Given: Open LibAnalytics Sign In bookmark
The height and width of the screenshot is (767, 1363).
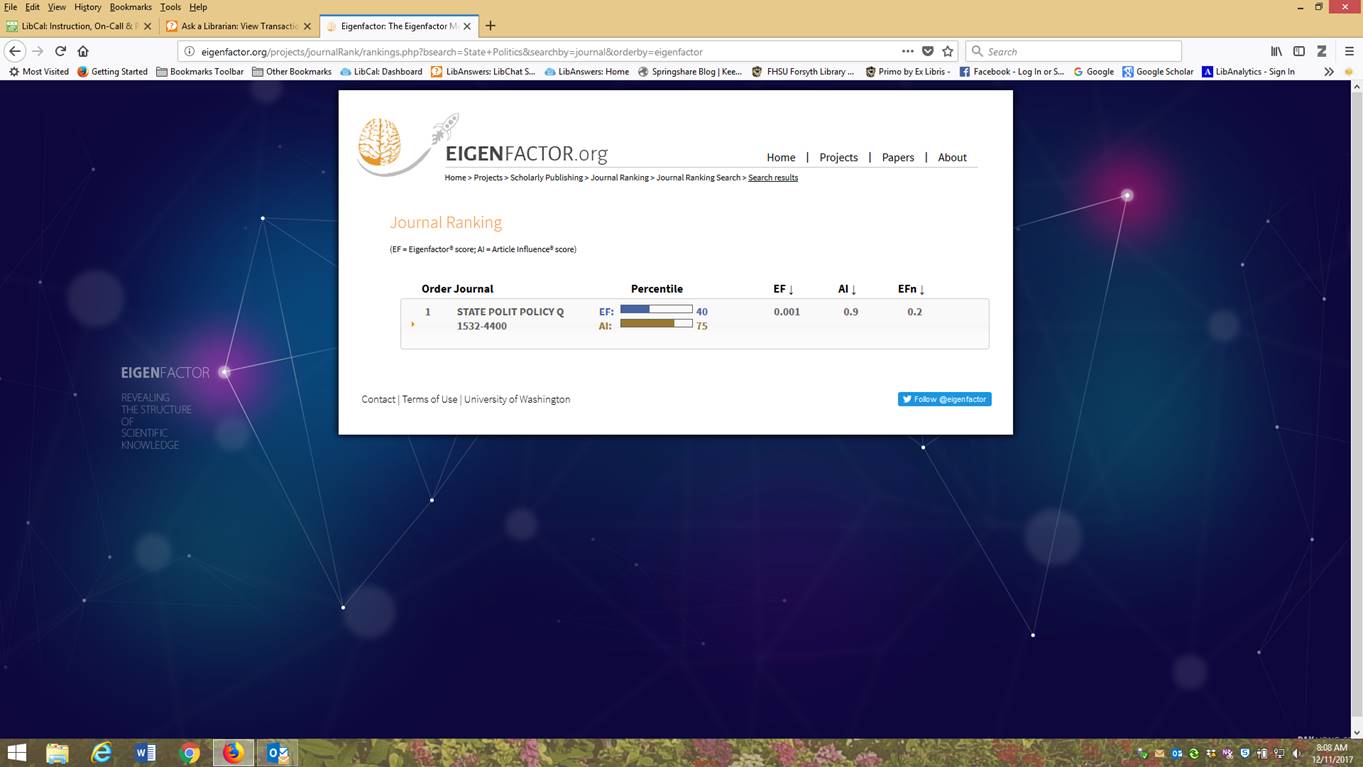Looking at the screenshot, I should [x=1248, y=72].
